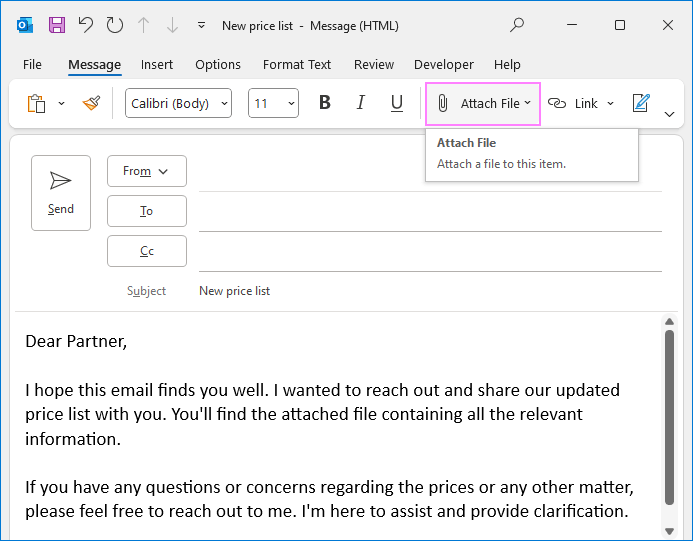
Task: Toggle Bold formatting
Action: point(324,103)
